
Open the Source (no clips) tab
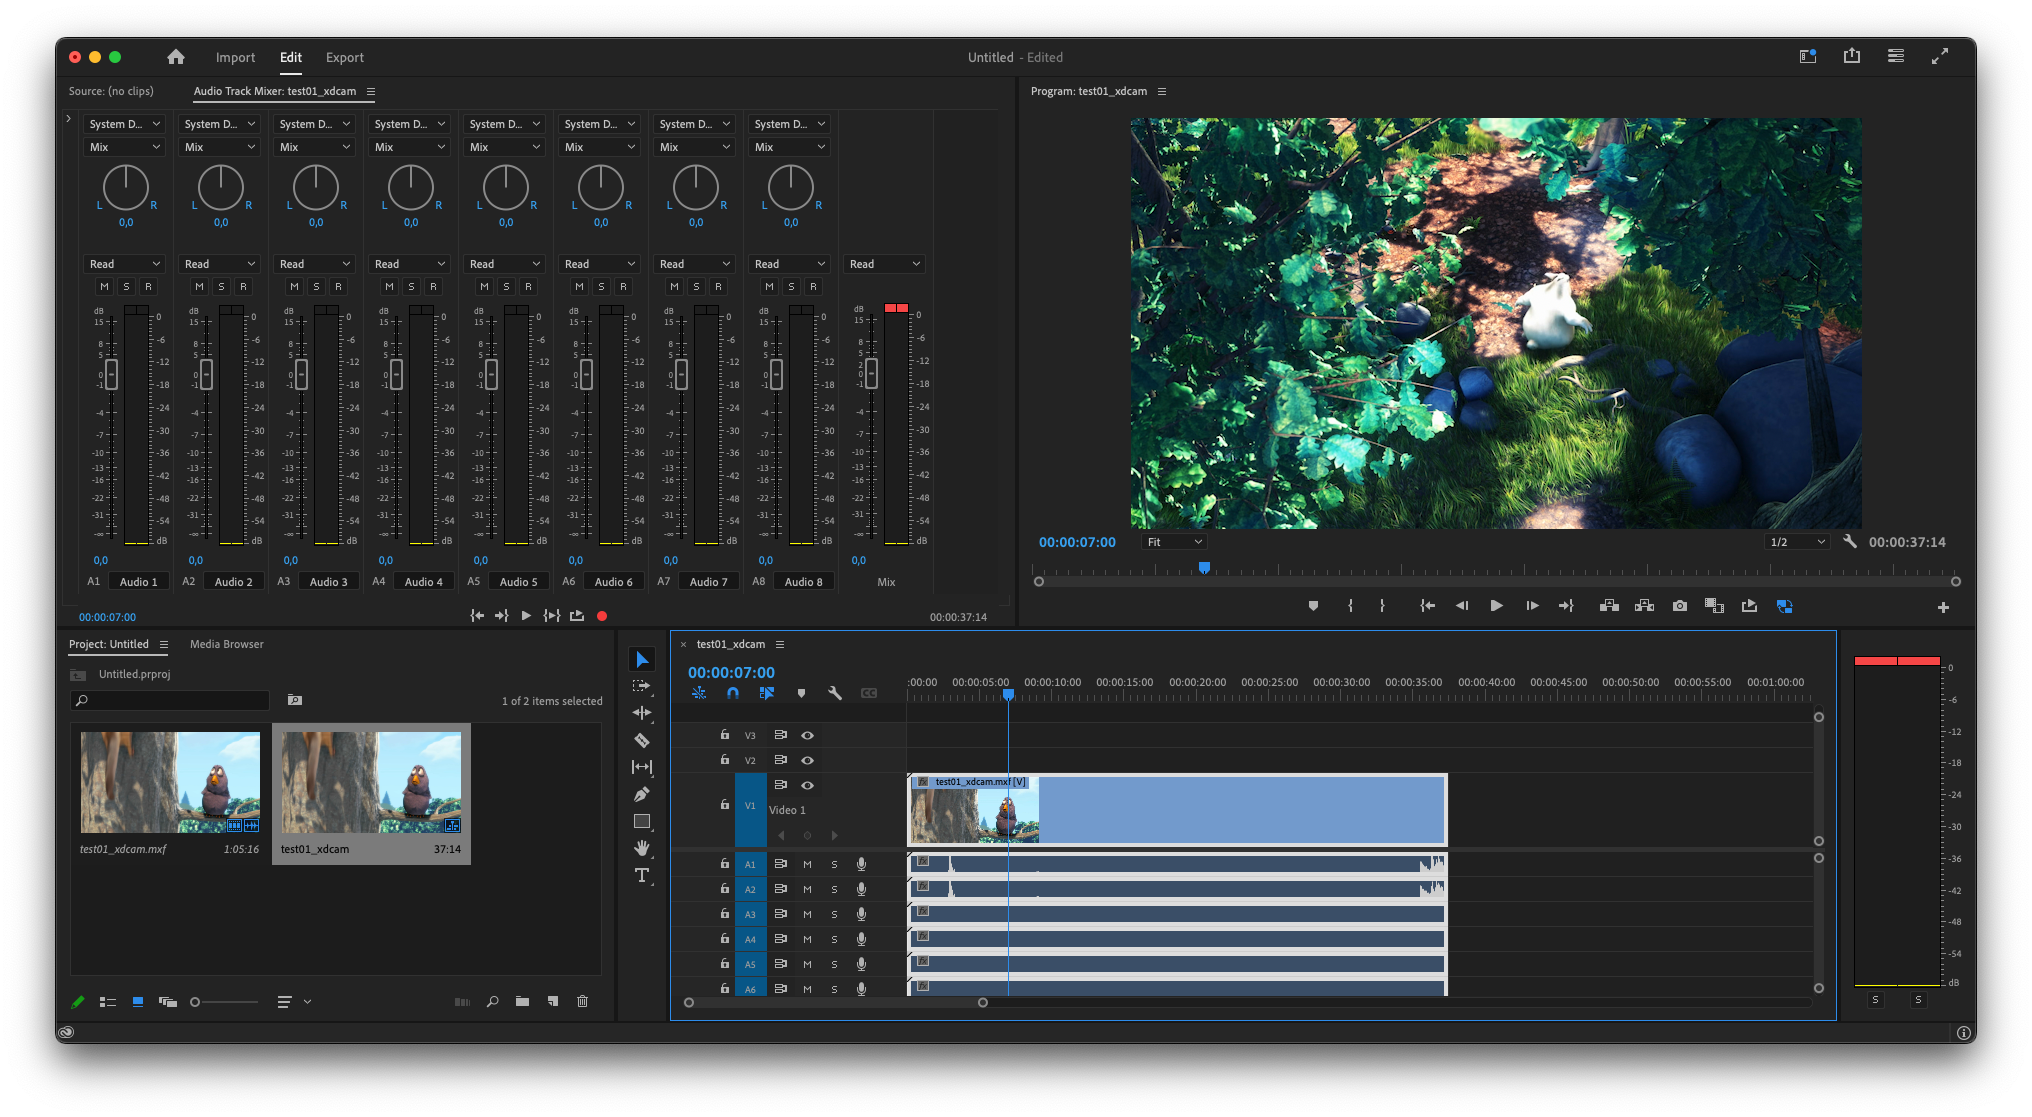tap(111, 91)
